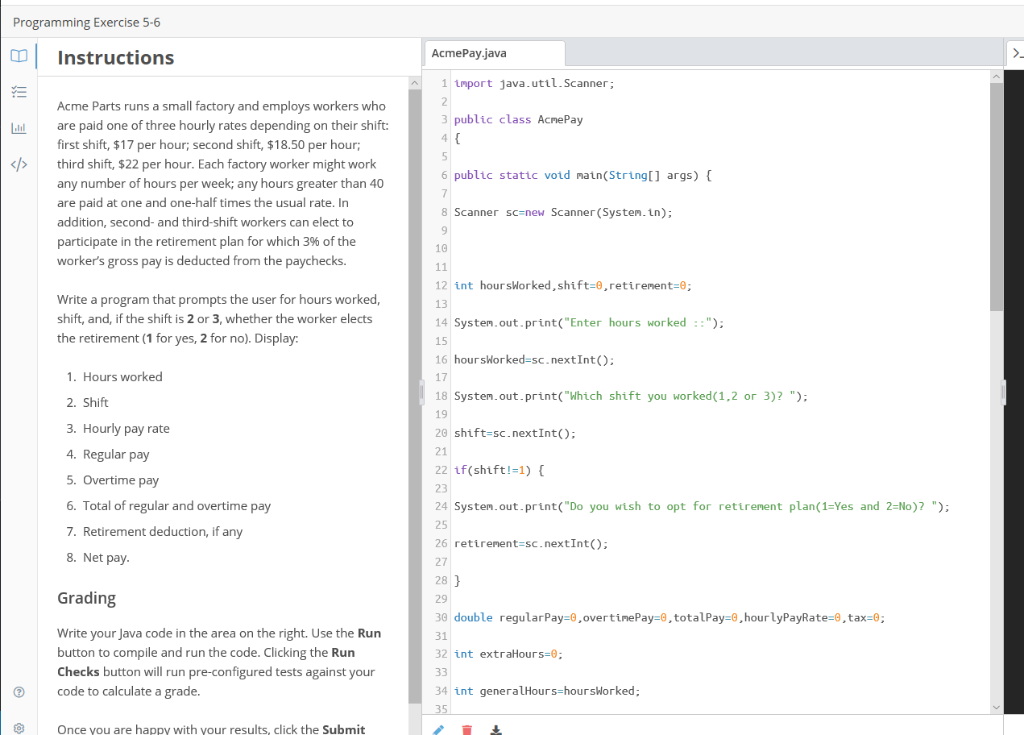Viewport: 1024px width, 735px height.
Task: Click int generalHours=hoursWorked on line 34
Action: click(x=547, y=691)
